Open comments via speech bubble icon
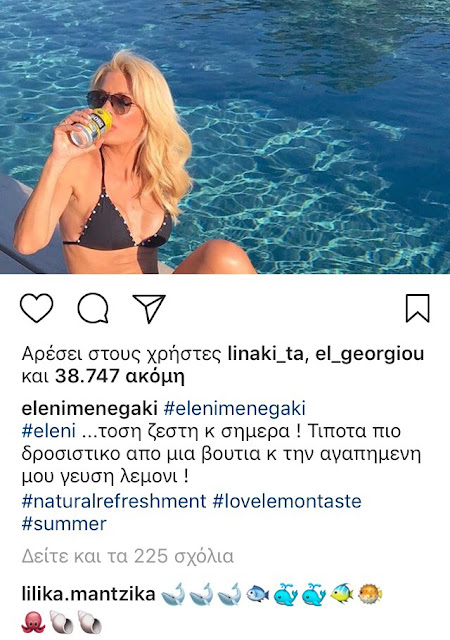 [93, 308]
